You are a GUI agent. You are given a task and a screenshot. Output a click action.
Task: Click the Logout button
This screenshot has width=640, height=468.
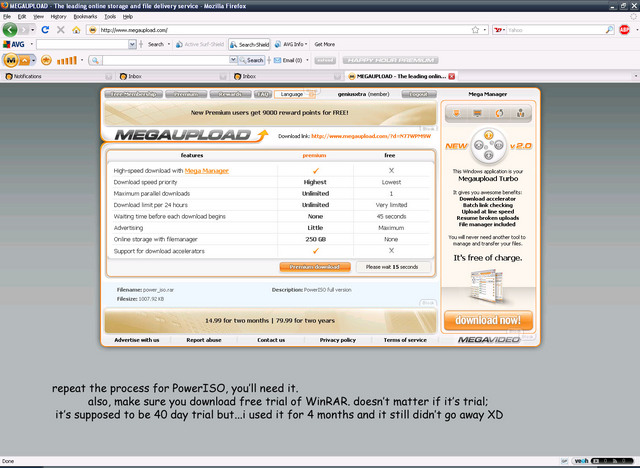[x=419, y=94]
